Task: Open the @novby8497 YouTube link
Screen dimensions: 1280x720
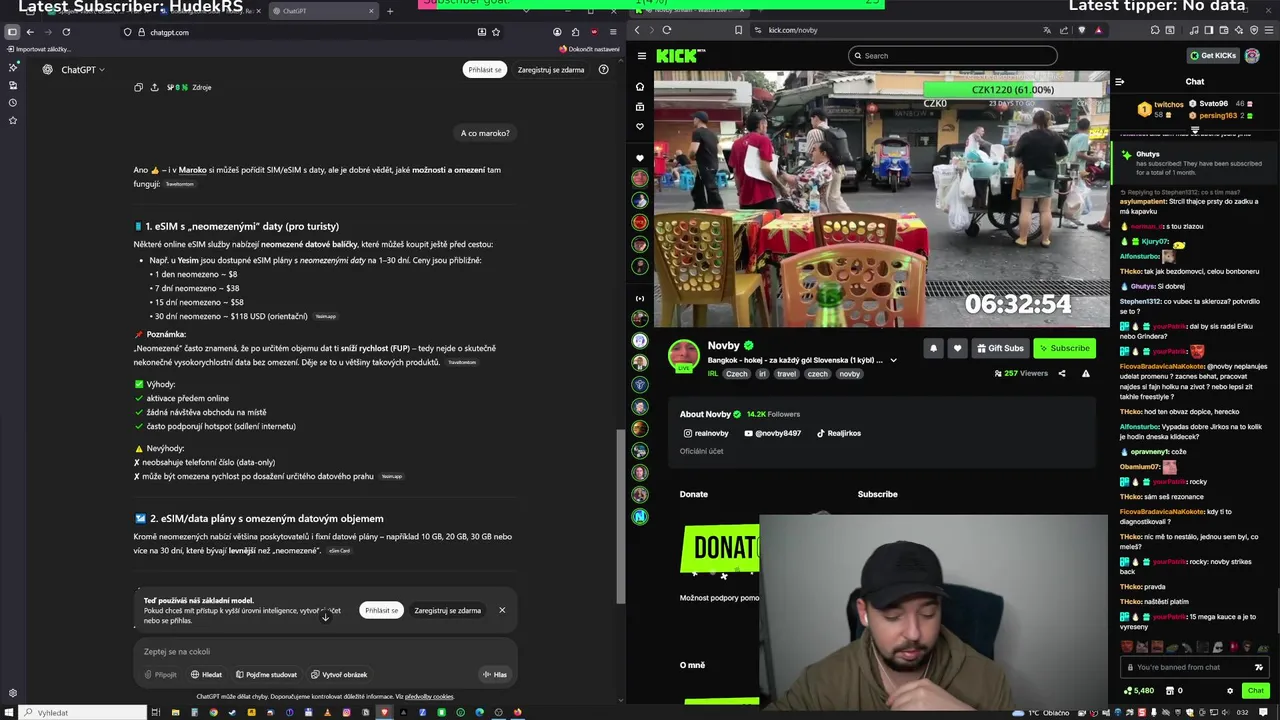Action: click(x=772, y=433)
